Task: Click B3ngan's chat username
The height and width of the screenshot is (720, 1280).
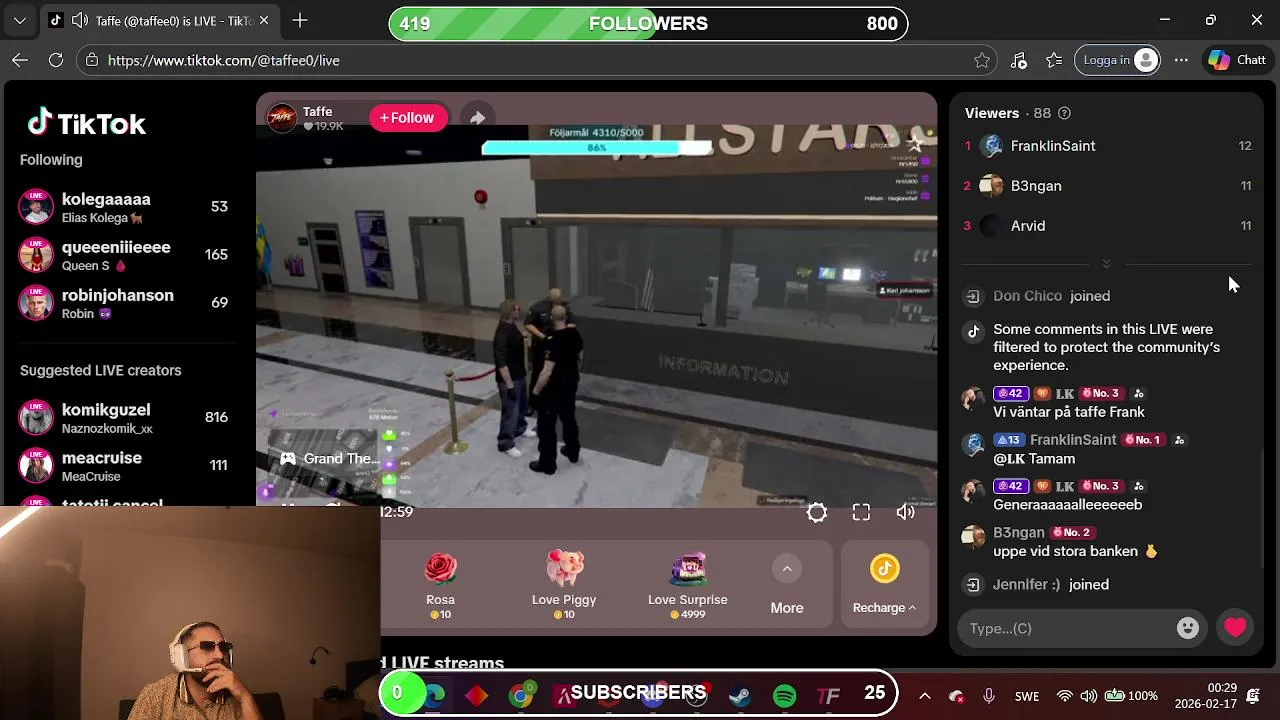Action: (1019, 533)
